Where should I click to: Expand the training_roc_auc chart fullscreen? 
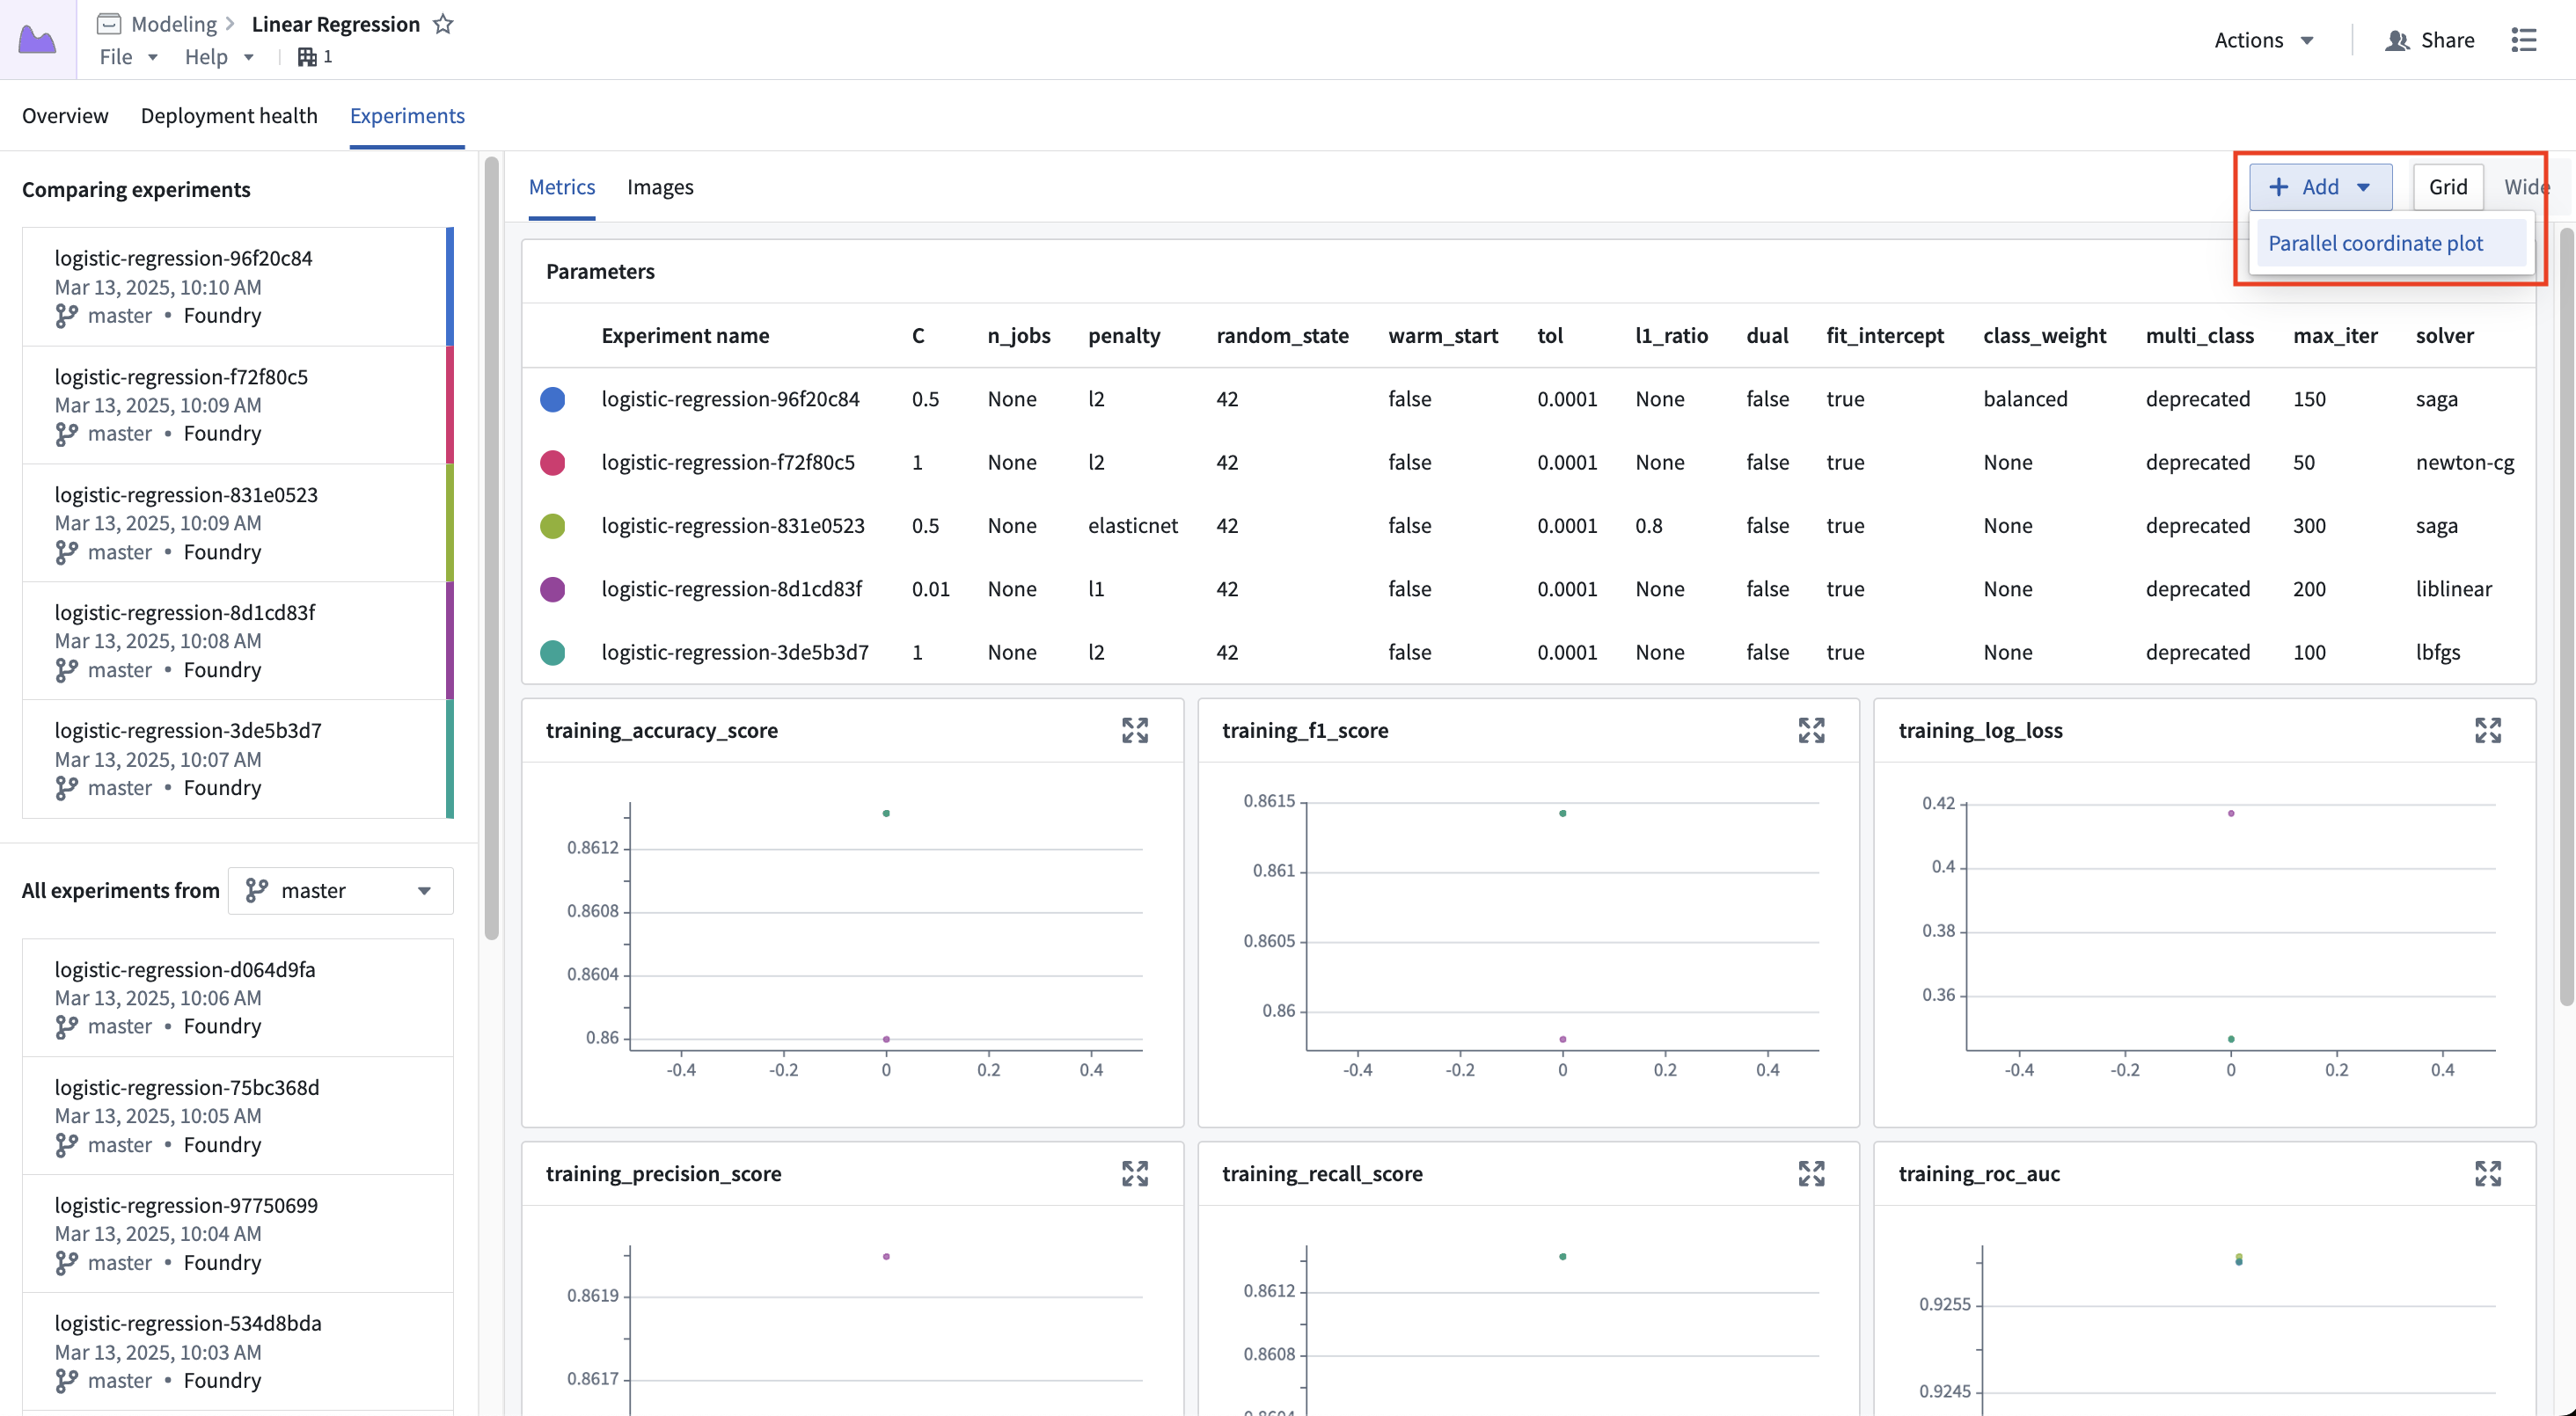click(2487, 1173)
